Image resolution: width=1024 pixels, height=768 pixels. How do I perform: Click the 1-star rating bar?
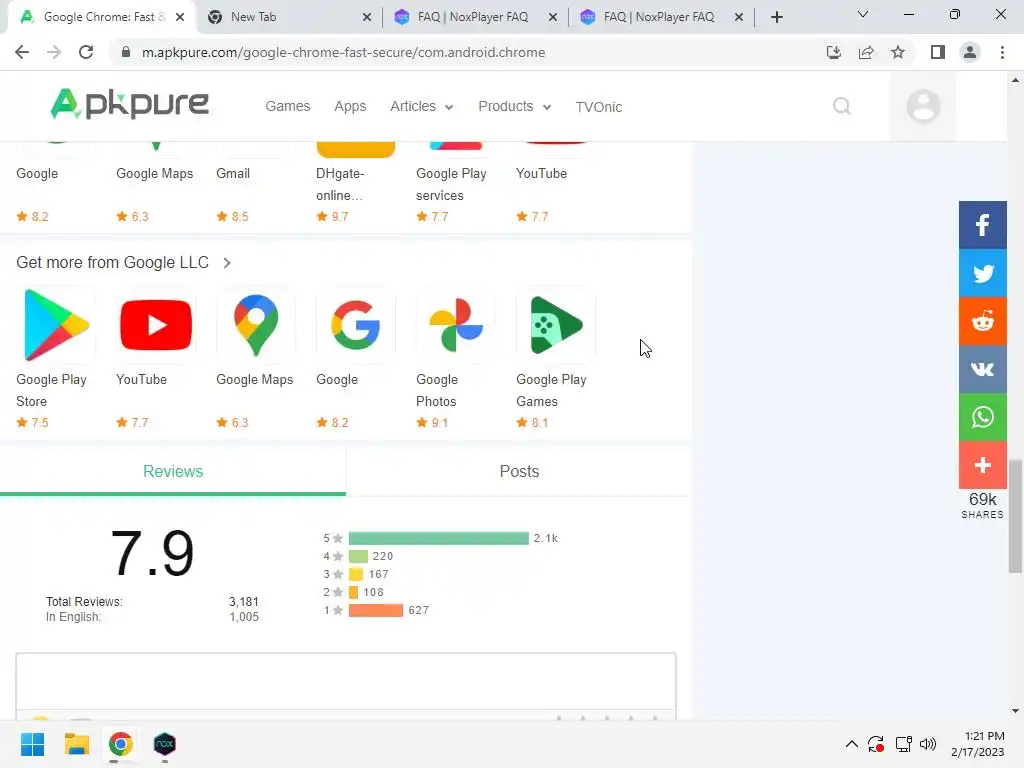376,610
